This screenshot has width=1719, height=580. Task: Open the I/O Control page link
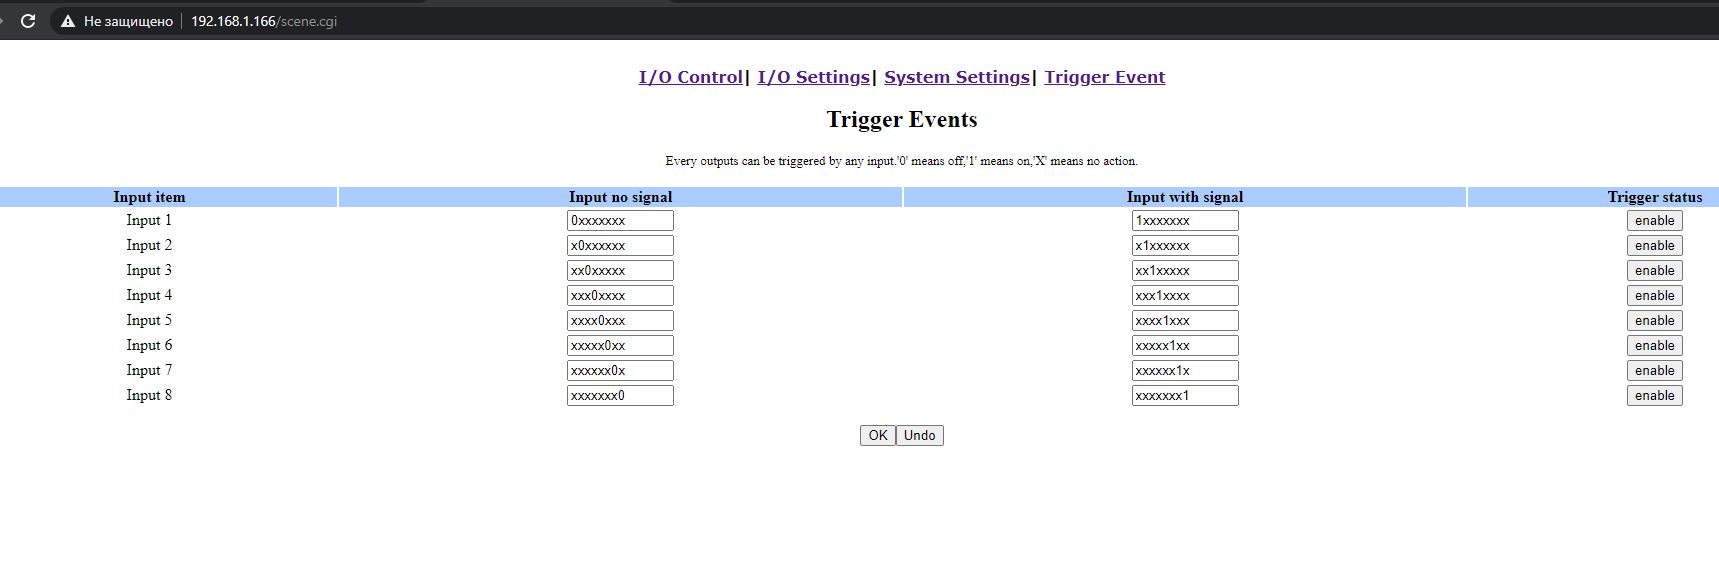pyautogui.click(x=690, y=77)
